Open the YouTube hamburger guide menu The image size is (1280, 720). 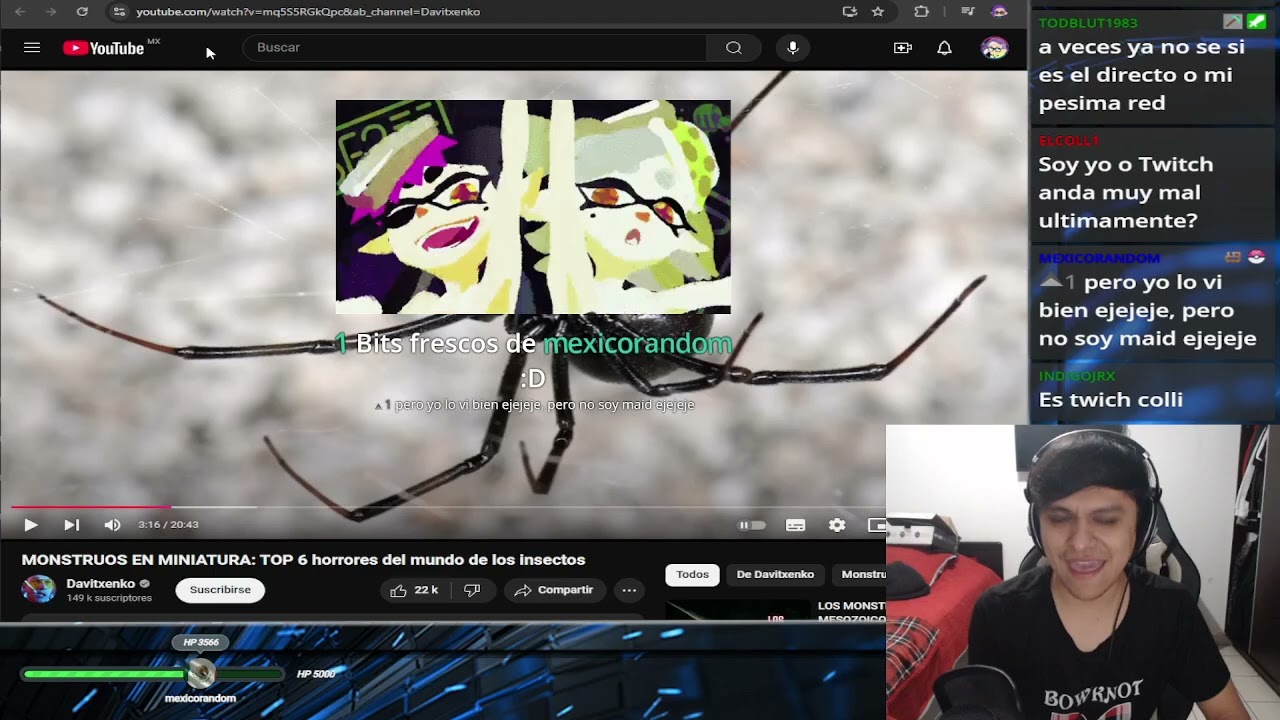coord(32,47)
